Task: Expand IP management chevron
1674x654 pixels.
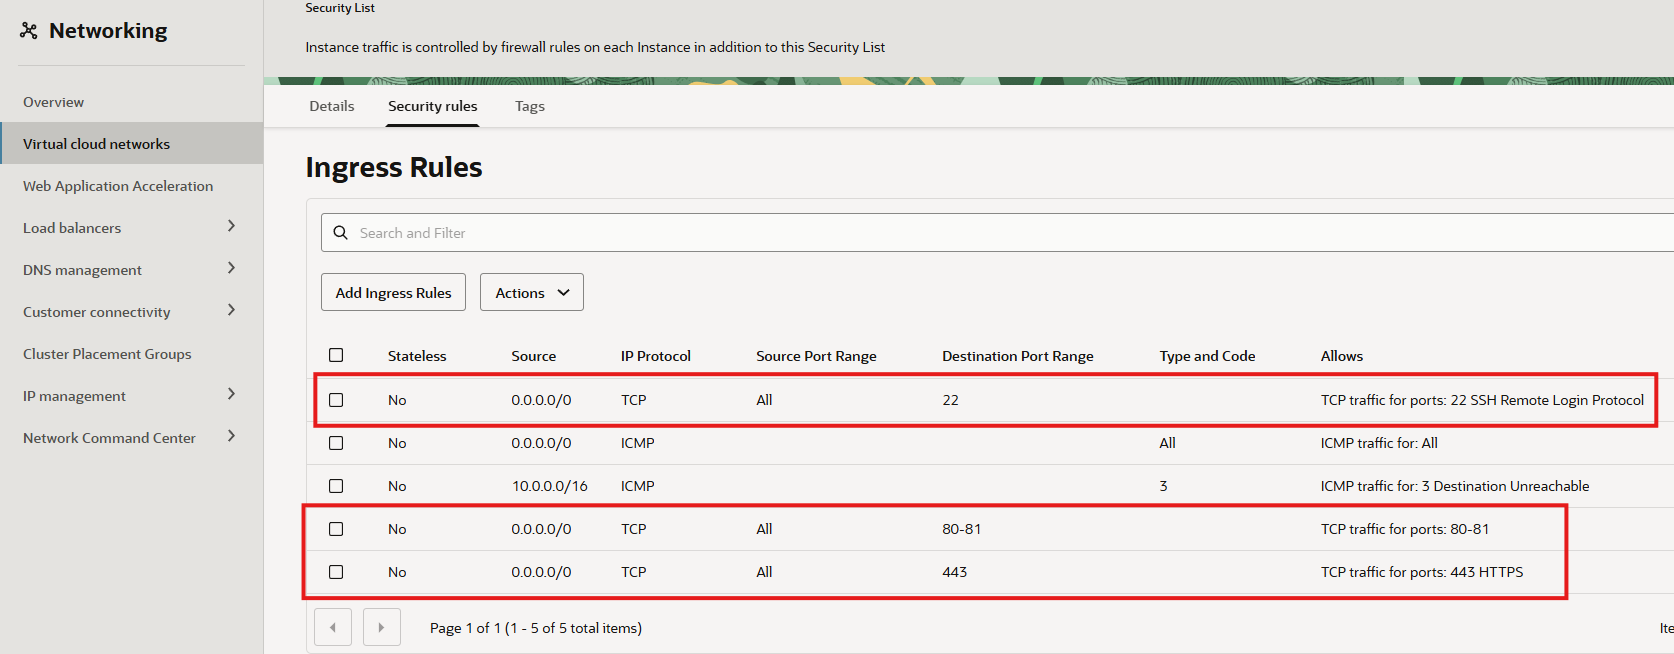Action: (x=231, y=395)
